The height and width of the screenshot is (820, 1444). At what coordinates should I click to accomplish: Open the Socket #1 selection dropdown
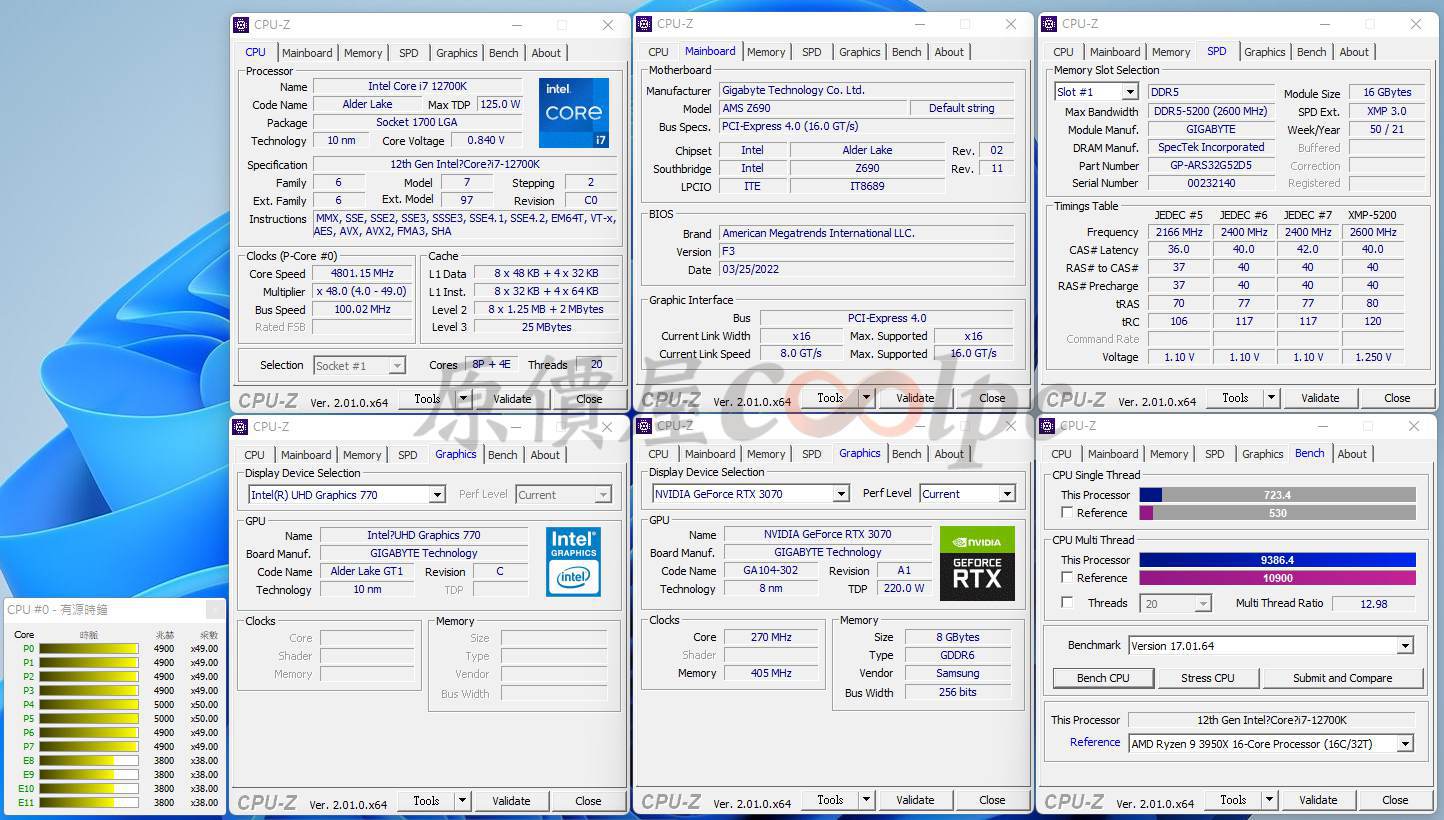pyautogui.click(x=397, y=366)
